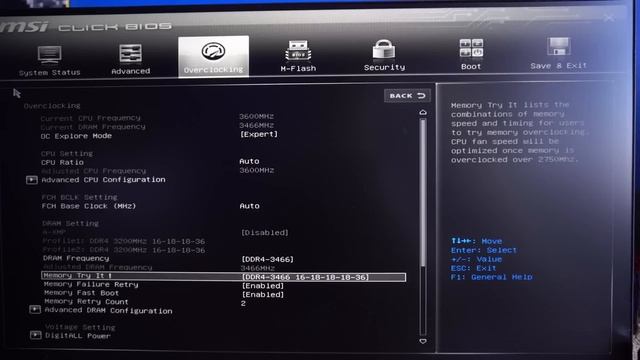This screenshot has width=640, height=360.
Task: Click the arrow icon beside Advanced DRAM Configuration
Action: pyautogui.click(x=35, y=310)
